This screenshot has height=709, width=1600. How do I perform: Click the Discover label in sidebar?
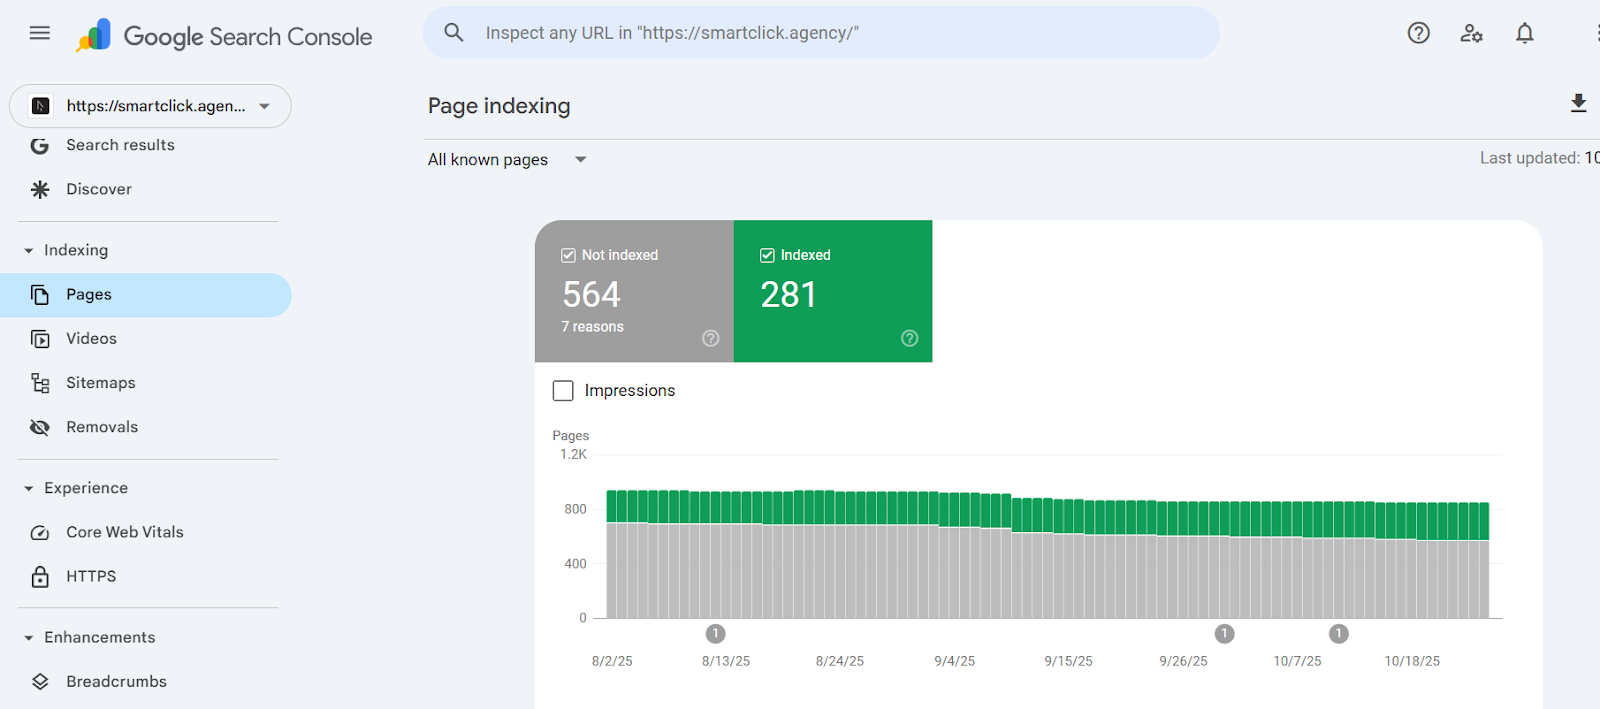tap(99, 189)
